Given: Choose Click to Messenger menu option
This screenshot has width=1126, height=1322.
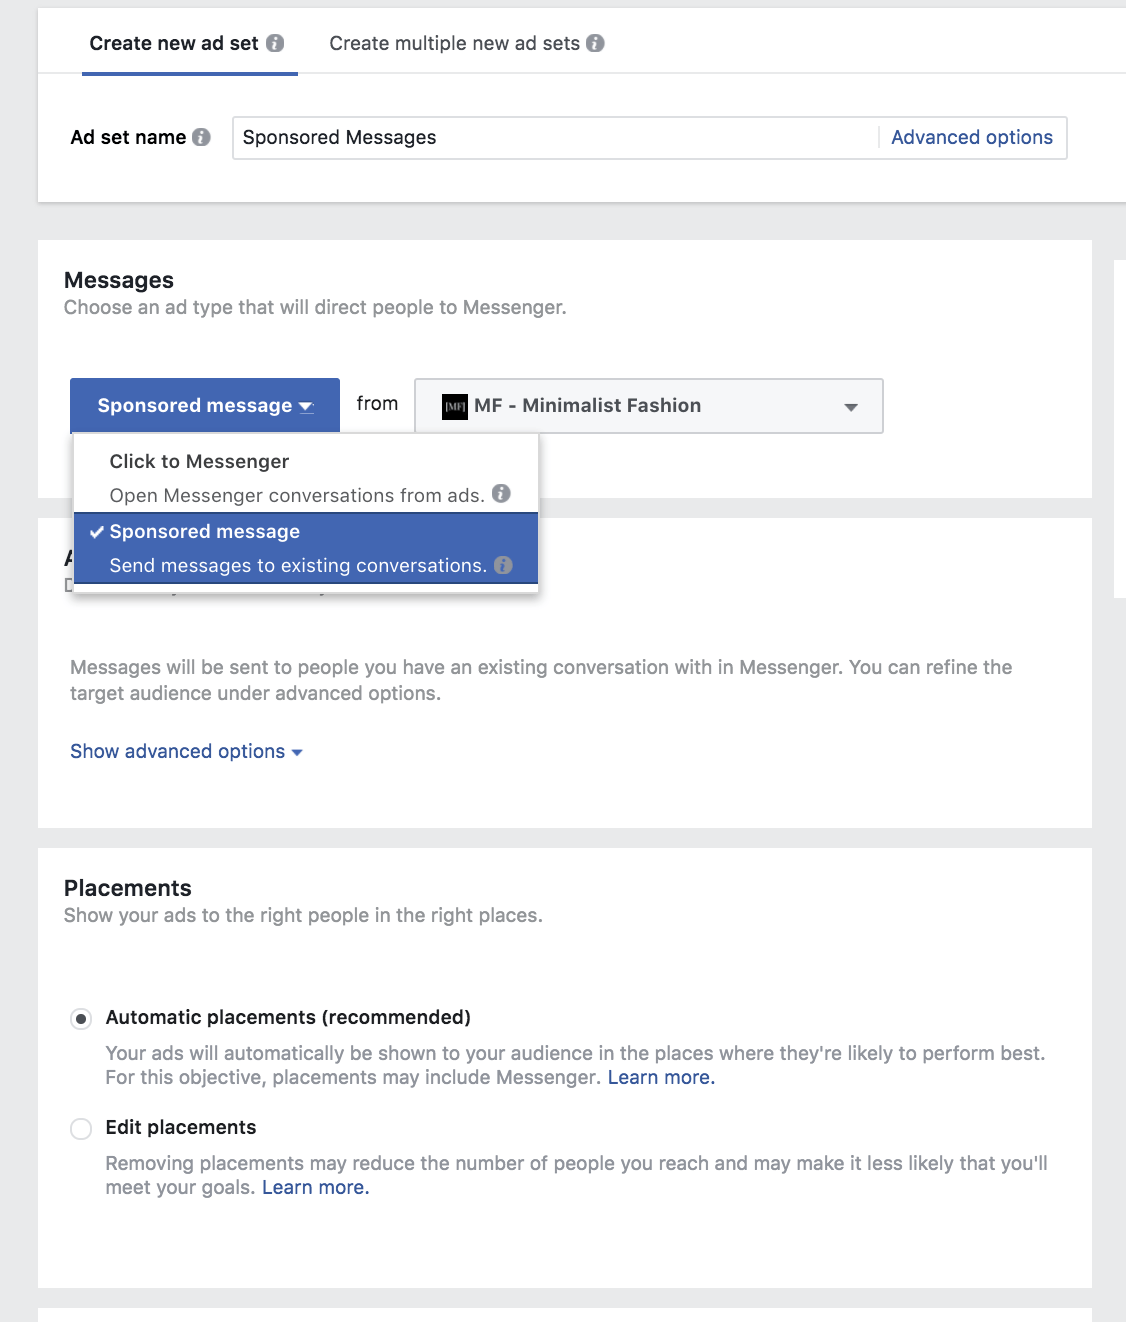Looking at the screenshot, I should [199, 461].
